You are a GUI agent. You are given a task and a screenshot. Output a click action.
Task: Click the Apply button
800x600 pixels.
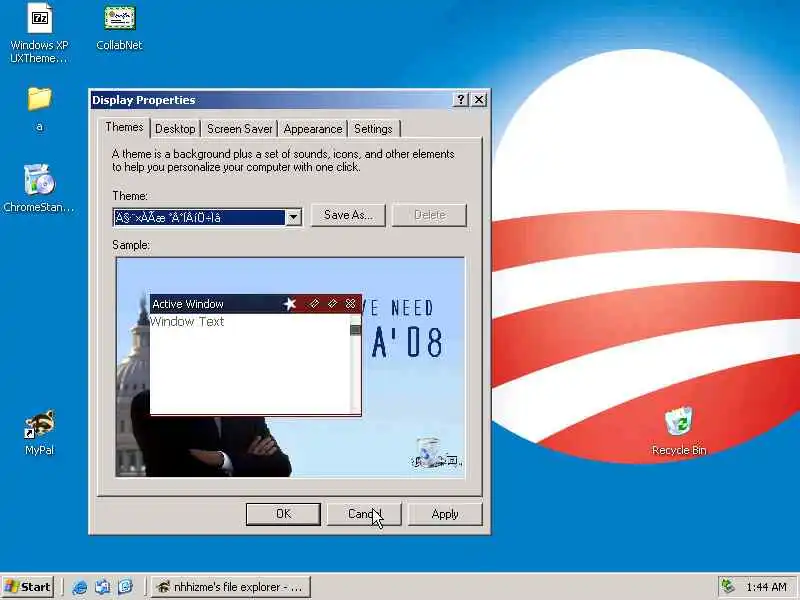tap(445, 514)
